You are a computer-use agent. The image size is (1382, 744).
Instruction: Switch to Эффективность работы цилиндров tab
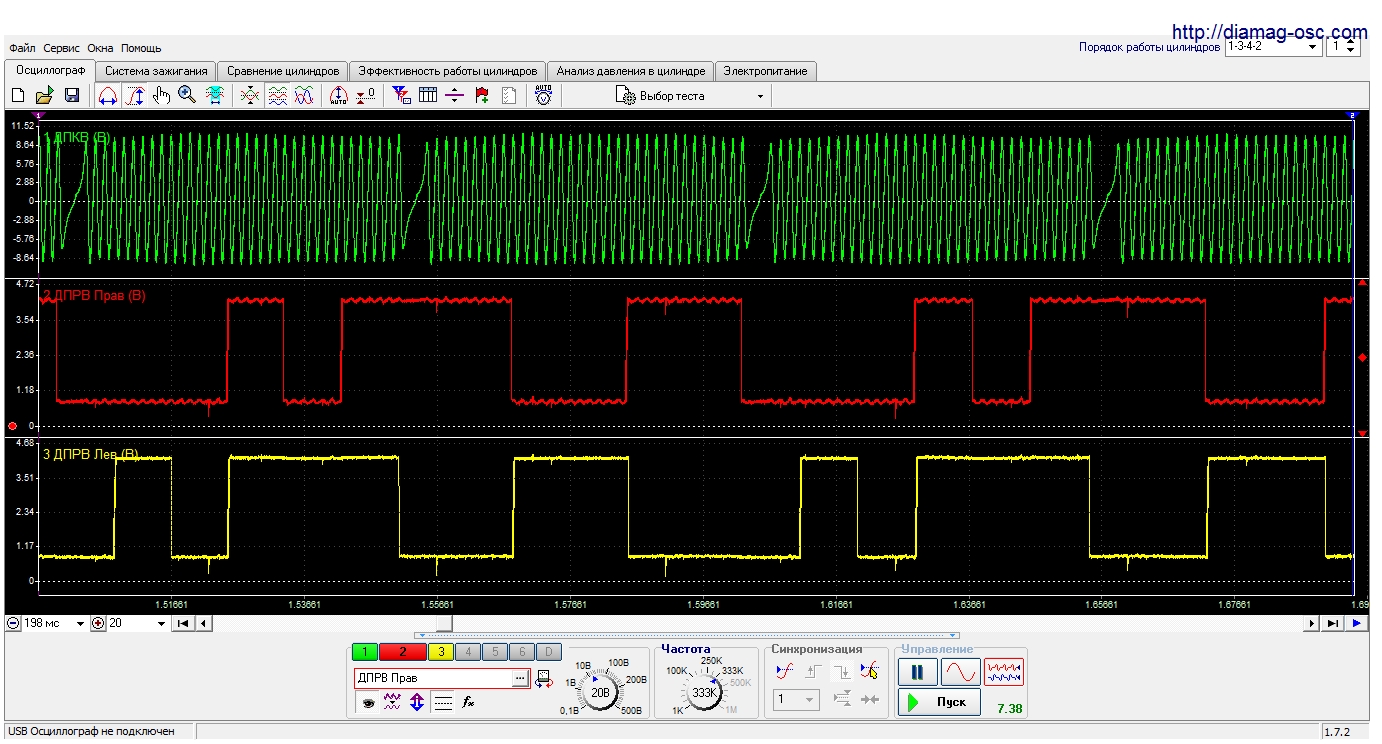pyautogui.click(x=448, y=71)
